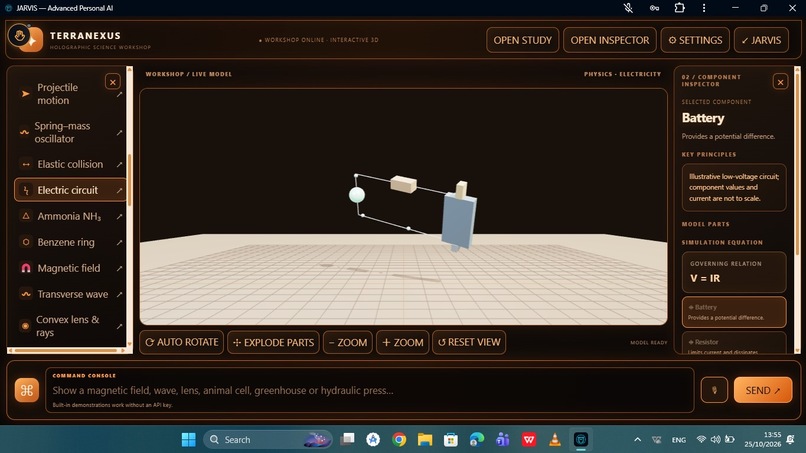Click the Terranexus hand logo icon
The width and height of the screenshot is (806, 453).
[x=20, y=36]
